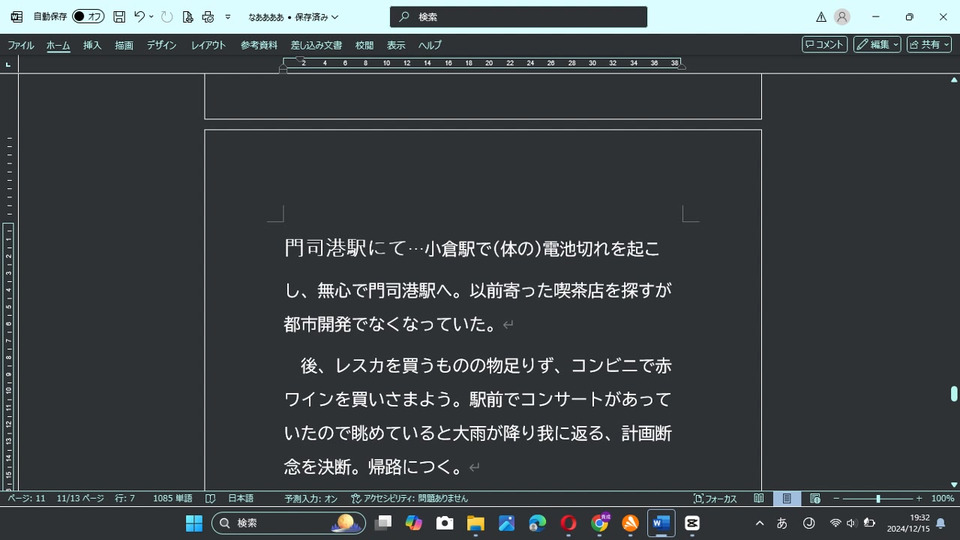Image resolution: width=960 pixels, height=540 pixels.
Task: Open the user account profile icon
Action: 842,17
